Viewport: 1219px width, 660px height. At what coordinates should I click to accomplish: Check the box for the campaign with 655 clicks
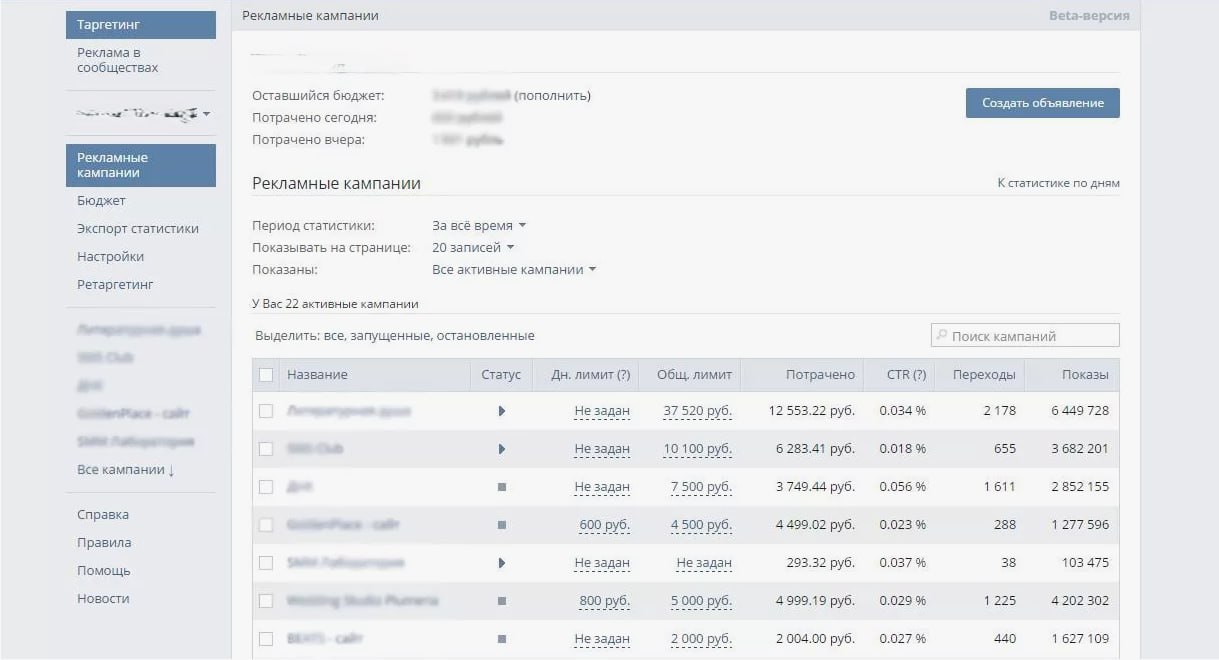[266, 449]
